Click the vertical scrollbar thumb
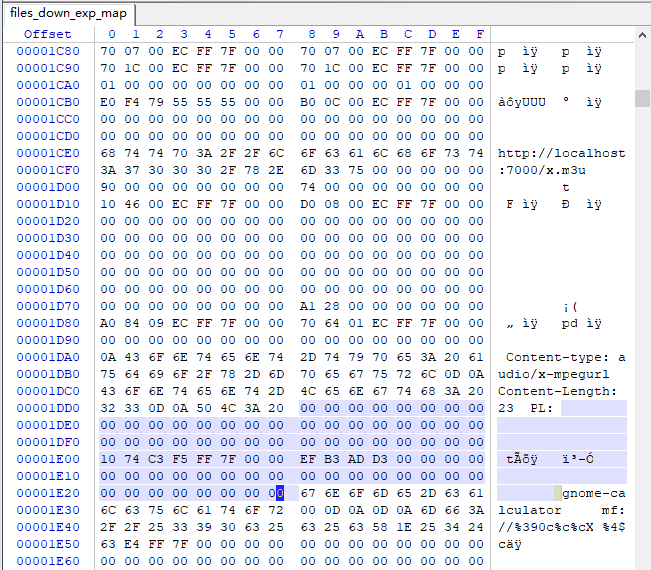651x570 pixels. click(642, 98)
